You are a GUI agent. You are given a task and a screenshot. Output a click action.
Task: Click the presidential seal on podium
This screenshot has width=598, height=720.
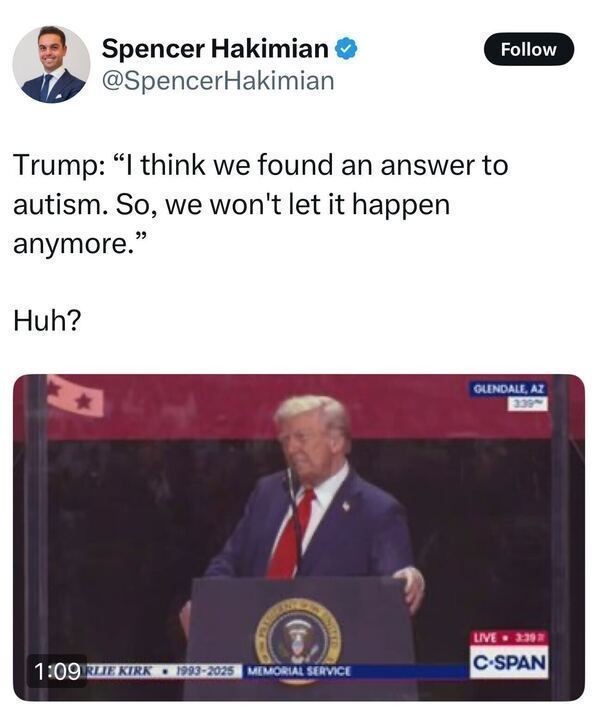pos(299,633)
